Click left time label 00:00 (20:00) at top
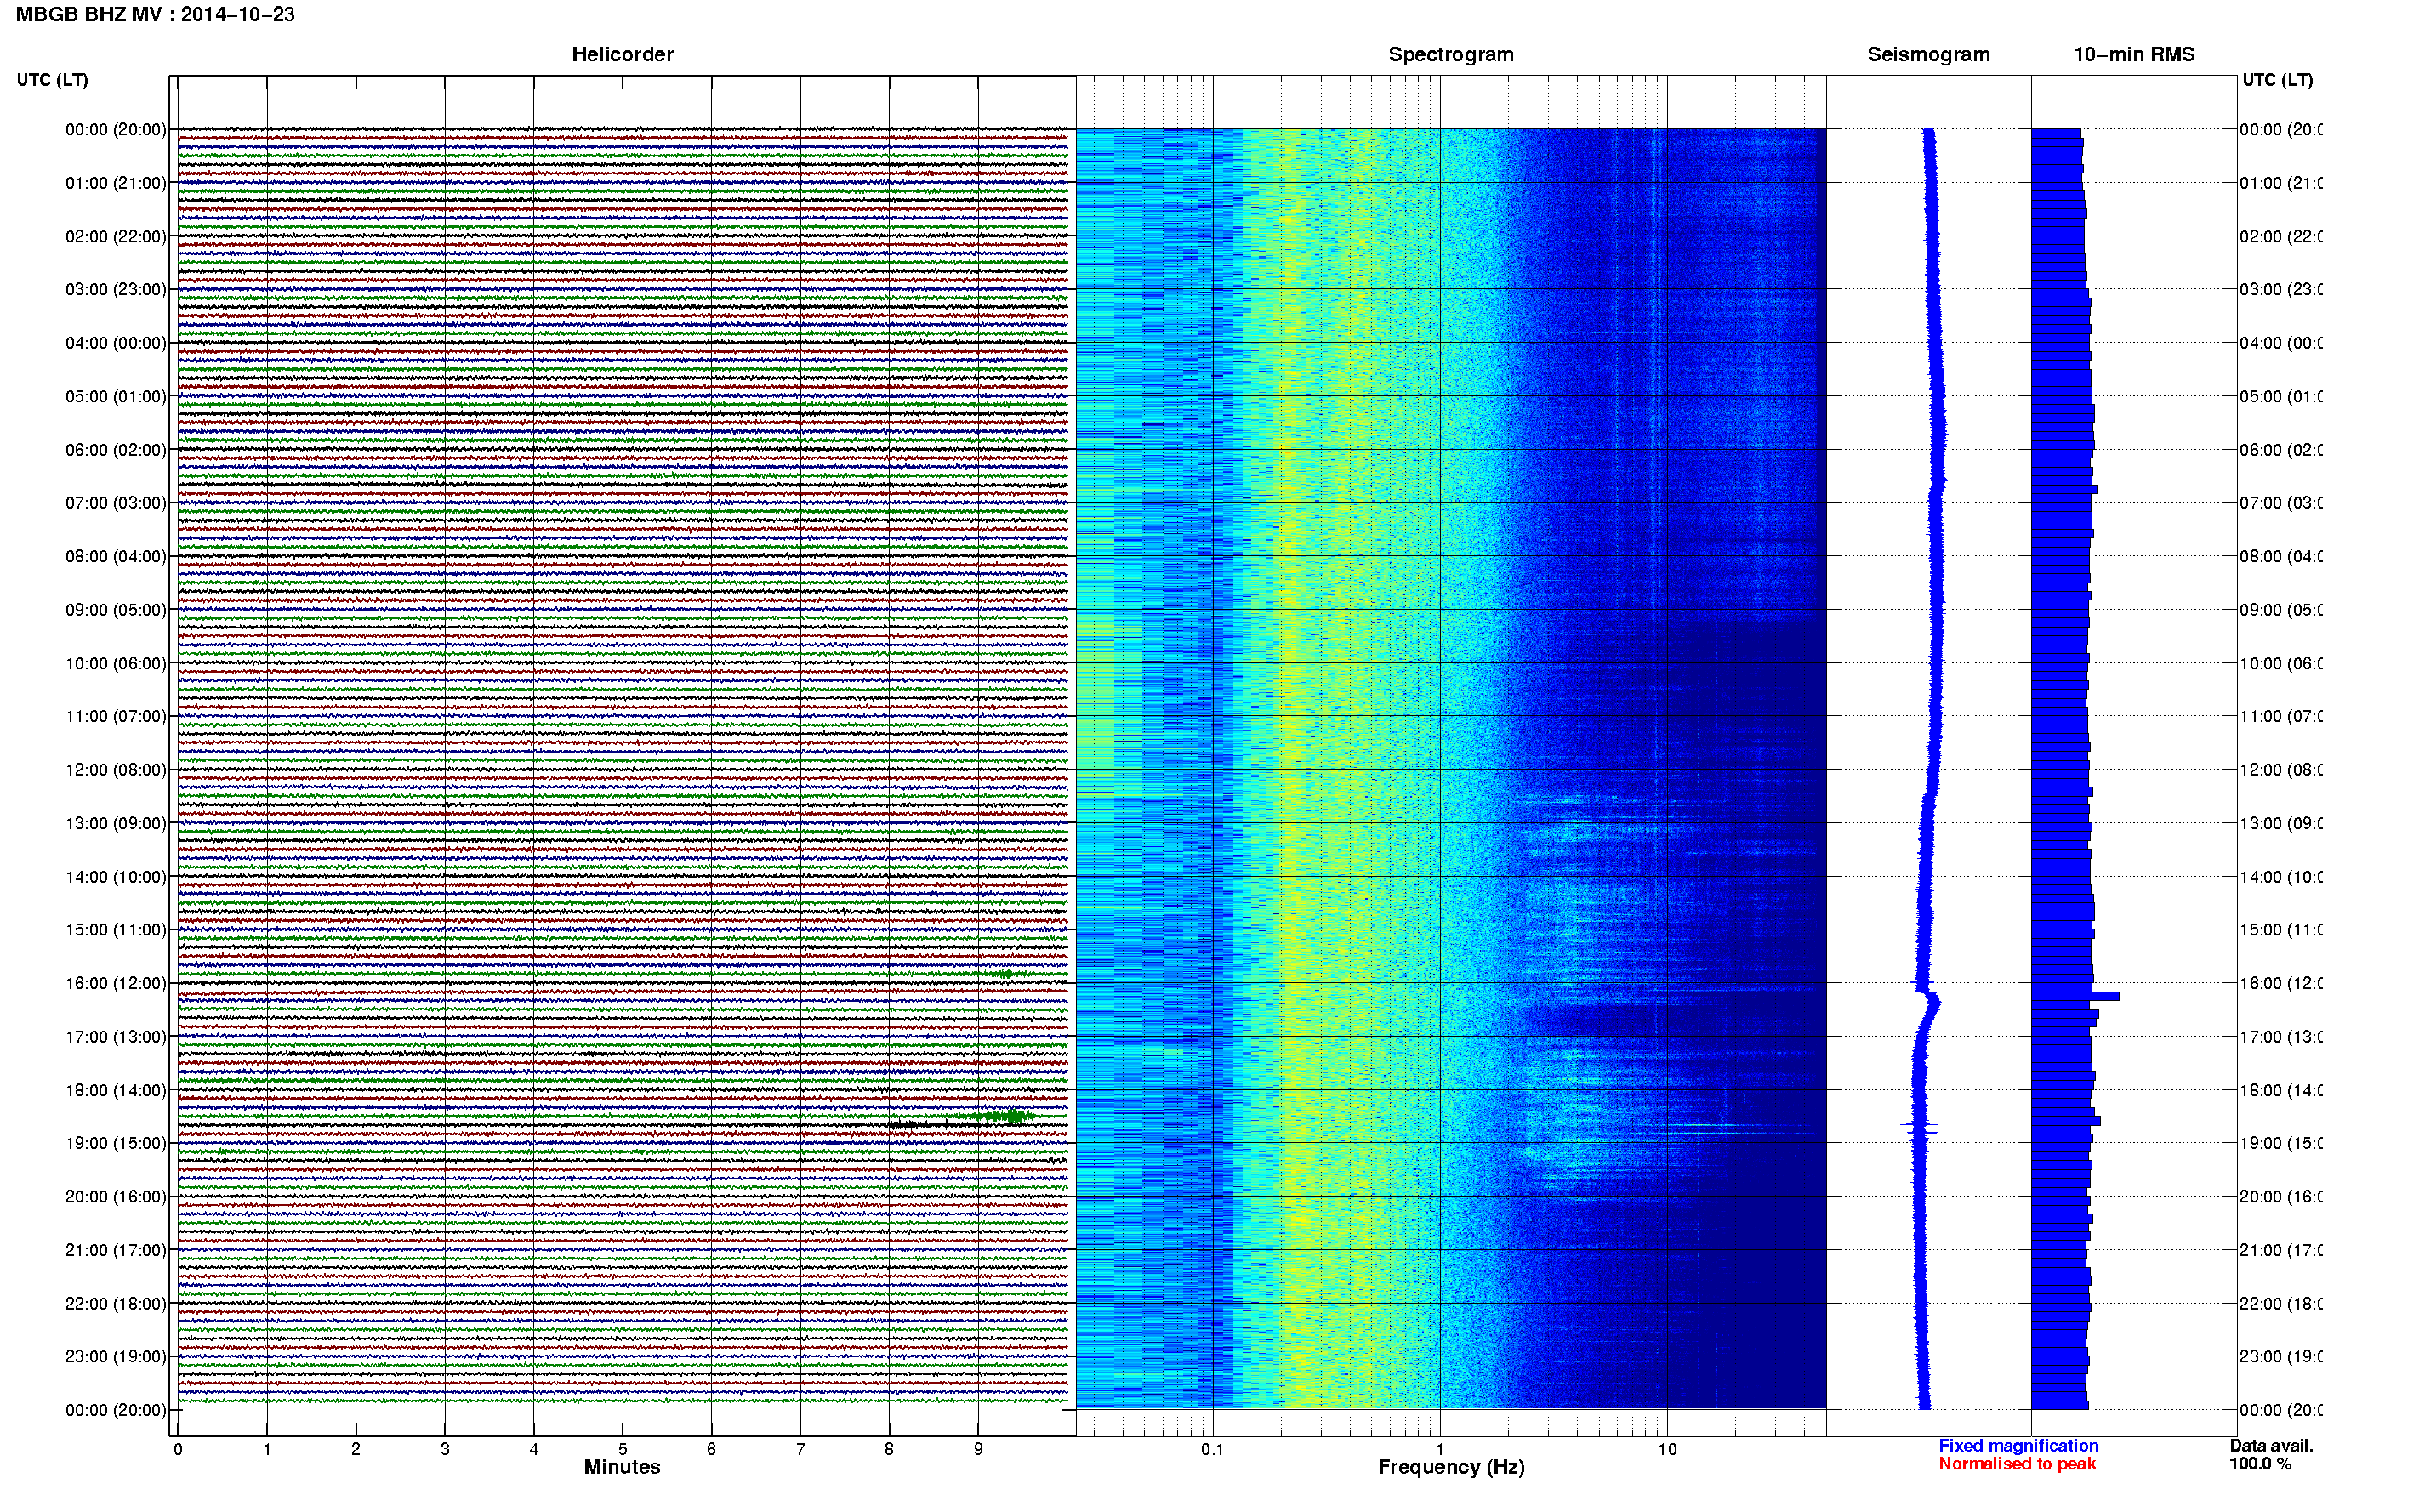The width and height of the screenshot is (2419, 1512). (115, 129)
